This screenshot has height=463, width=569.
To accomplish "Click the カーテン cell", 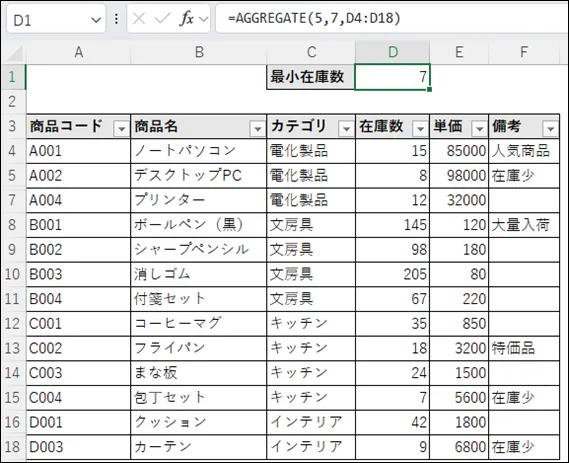I will 198,447.
